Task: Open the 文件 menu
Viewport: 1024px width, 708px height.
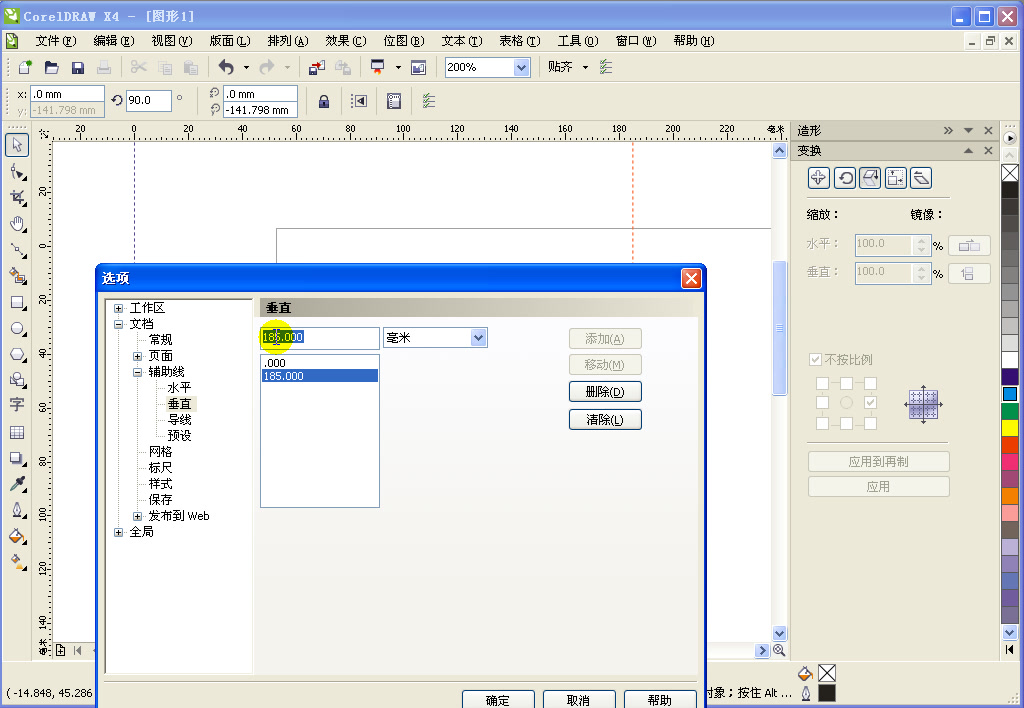Action: 56,40
